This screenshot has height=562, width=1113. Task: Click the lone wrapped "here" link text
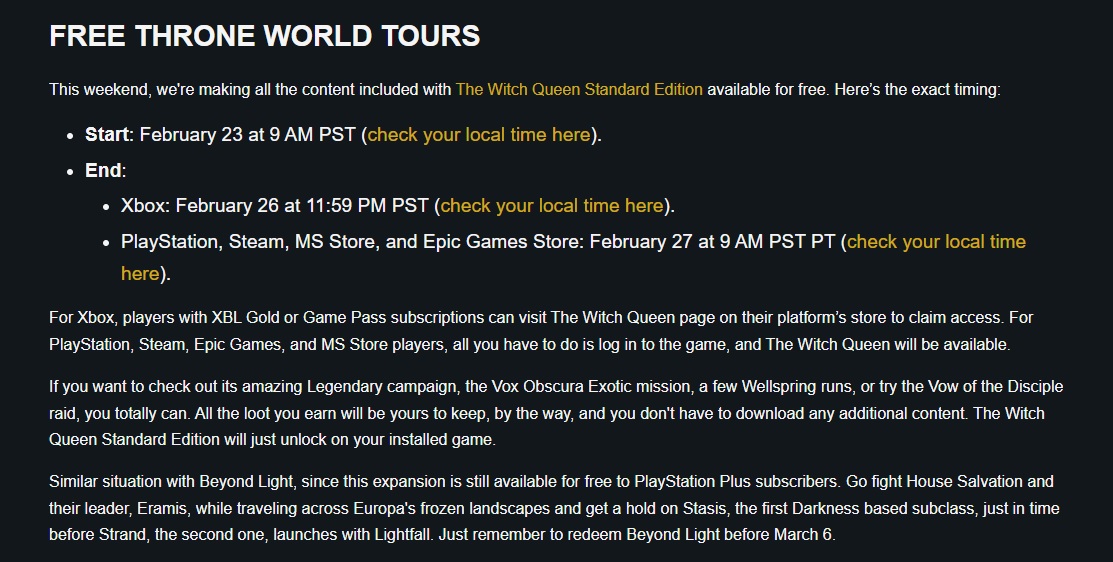click(140, 274)
